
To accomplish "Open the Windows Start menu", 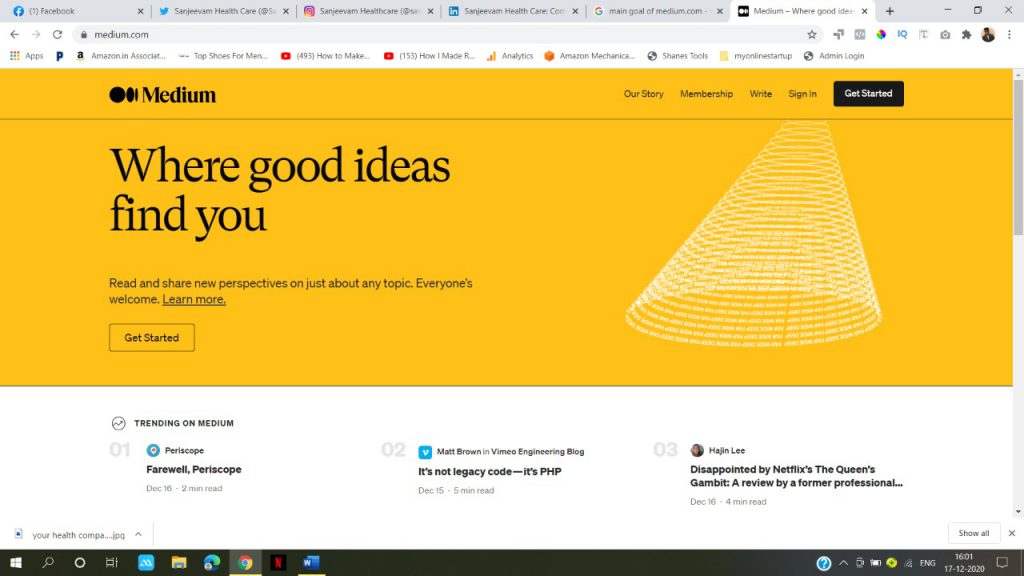I will (x=16, y=562).
